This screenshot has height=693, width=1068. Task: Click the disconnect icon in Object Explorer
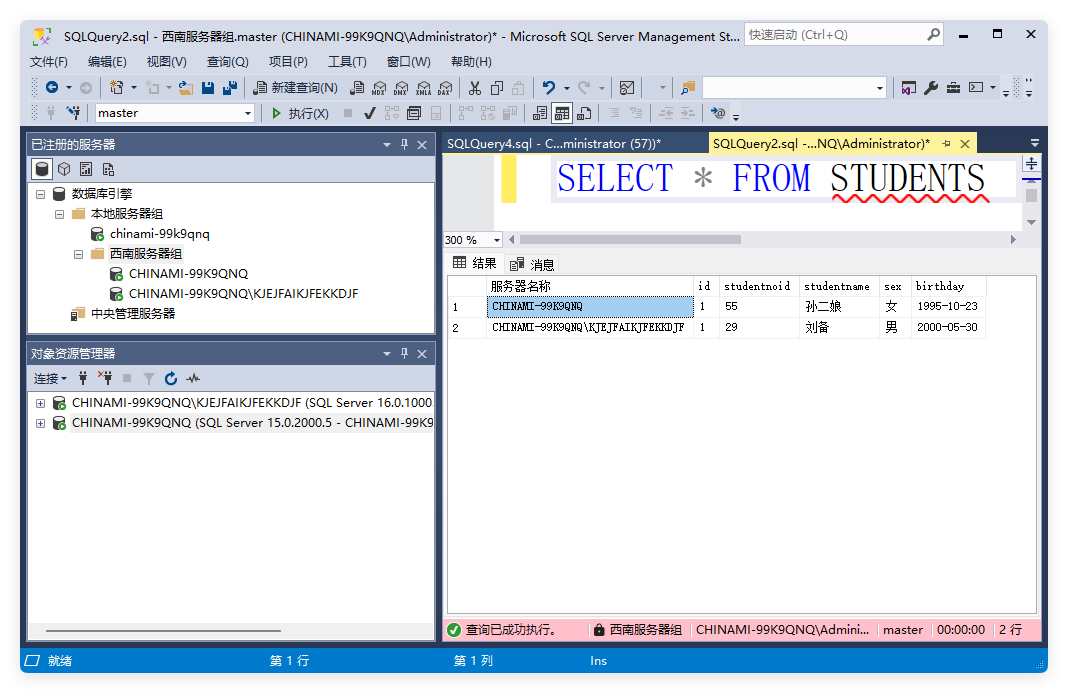point(105,378)
